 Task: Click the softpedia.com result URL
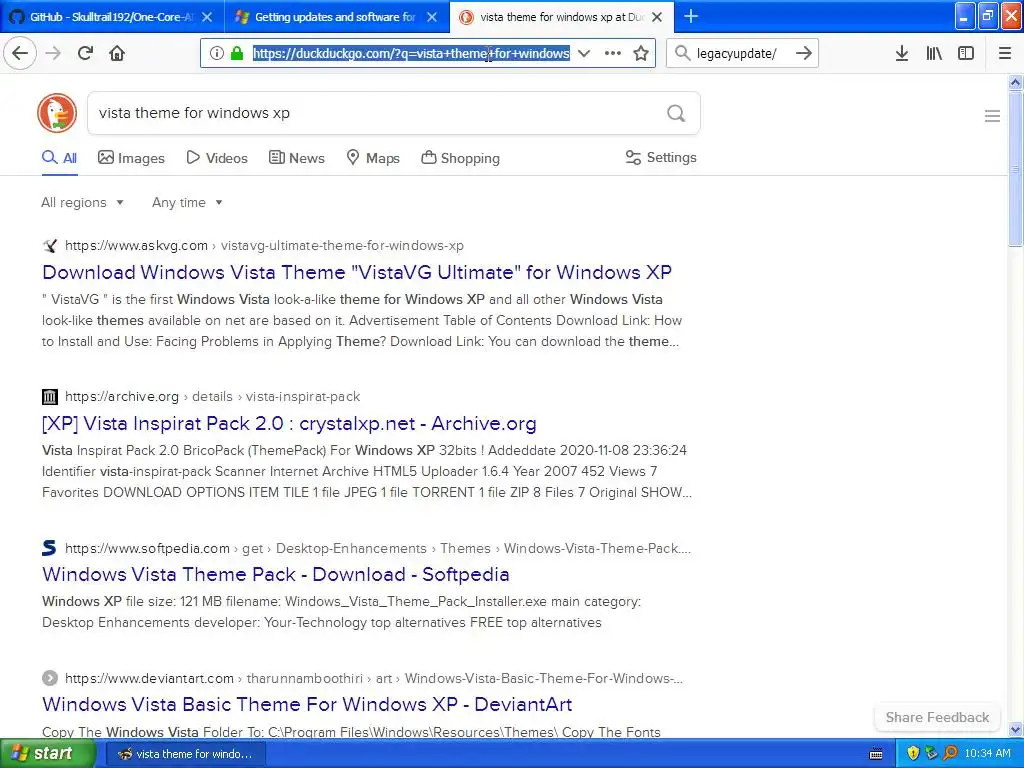tap(377, 548)
